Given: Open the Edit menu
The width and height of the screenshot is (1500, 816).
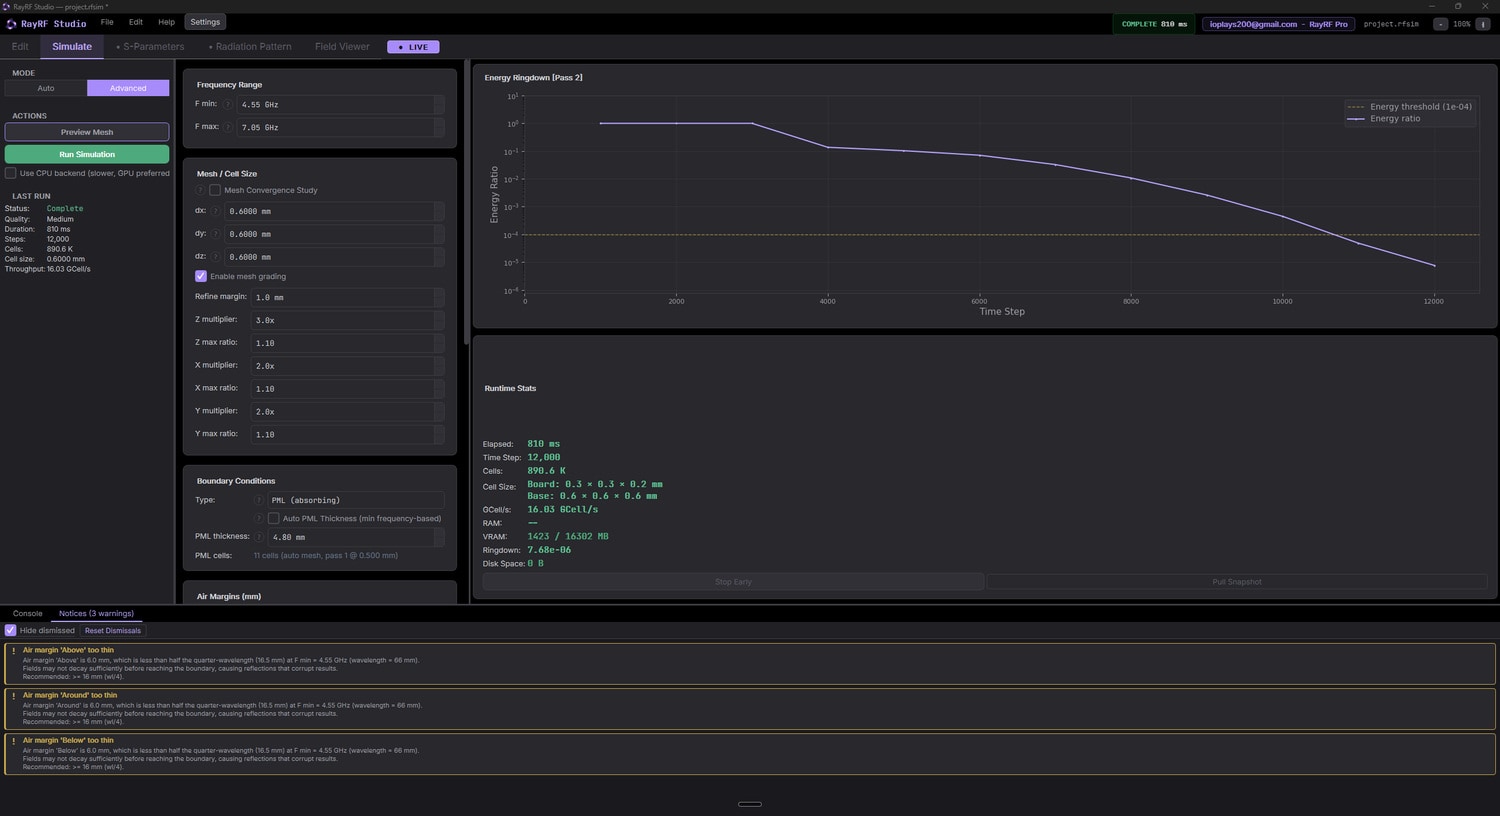Looking at the screenshot, I should [x=136, y=22].
